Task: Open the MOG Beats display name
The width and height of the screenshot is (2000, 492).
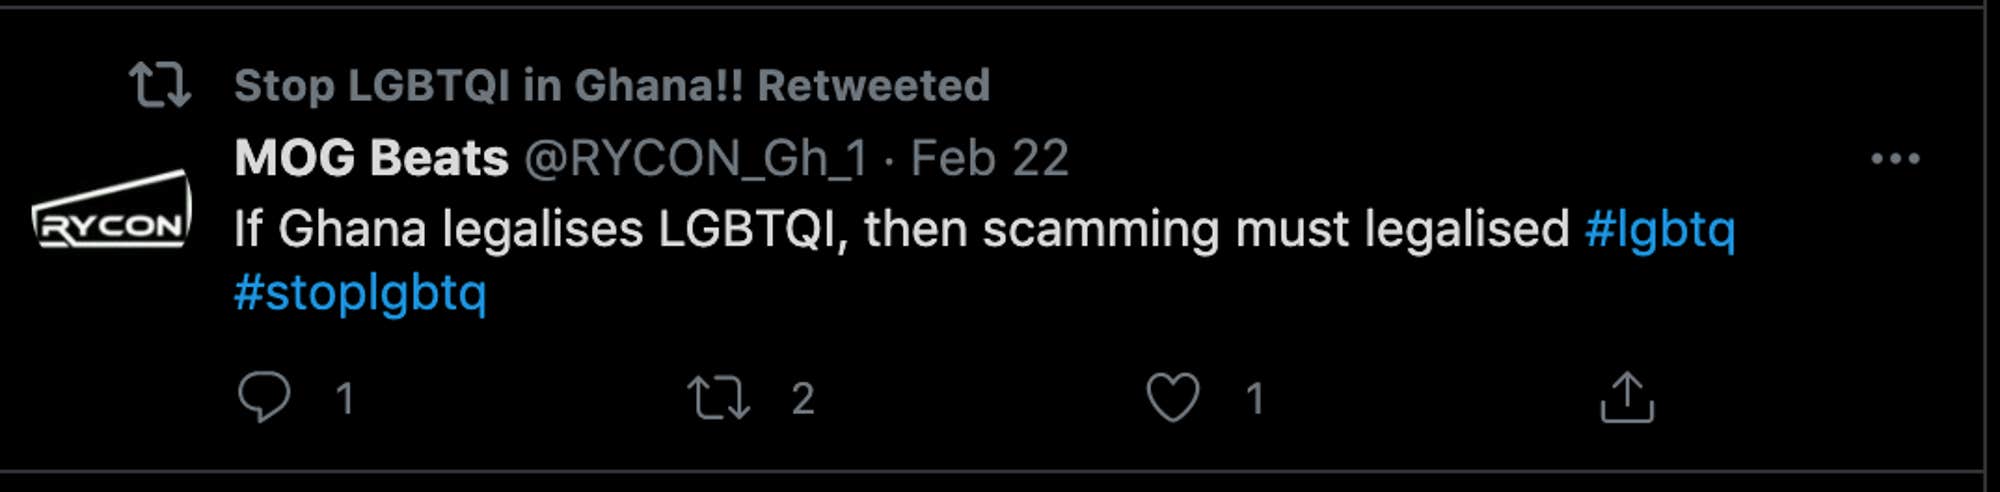Action: [x=371, y=158]
